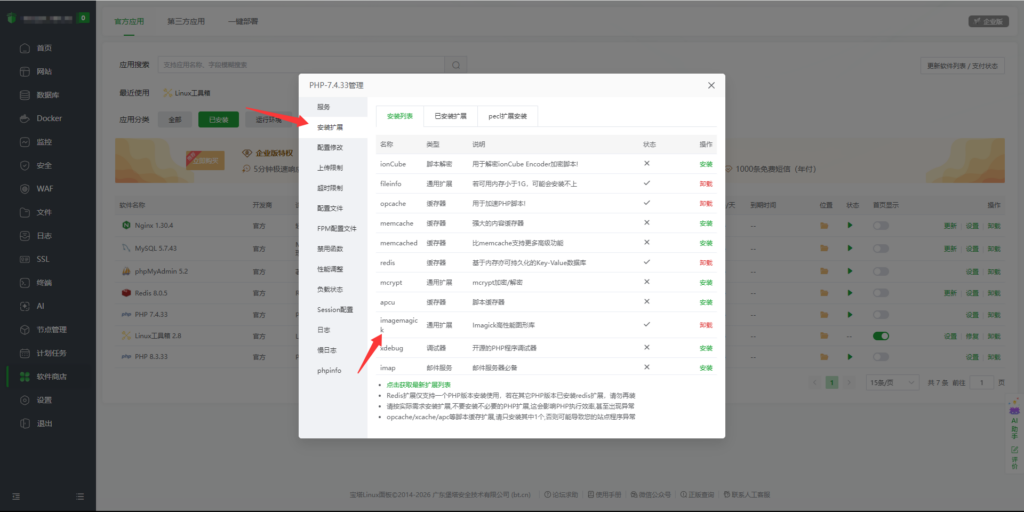Select Session配置 in PHP dialog menu

[x=333, y=310]
